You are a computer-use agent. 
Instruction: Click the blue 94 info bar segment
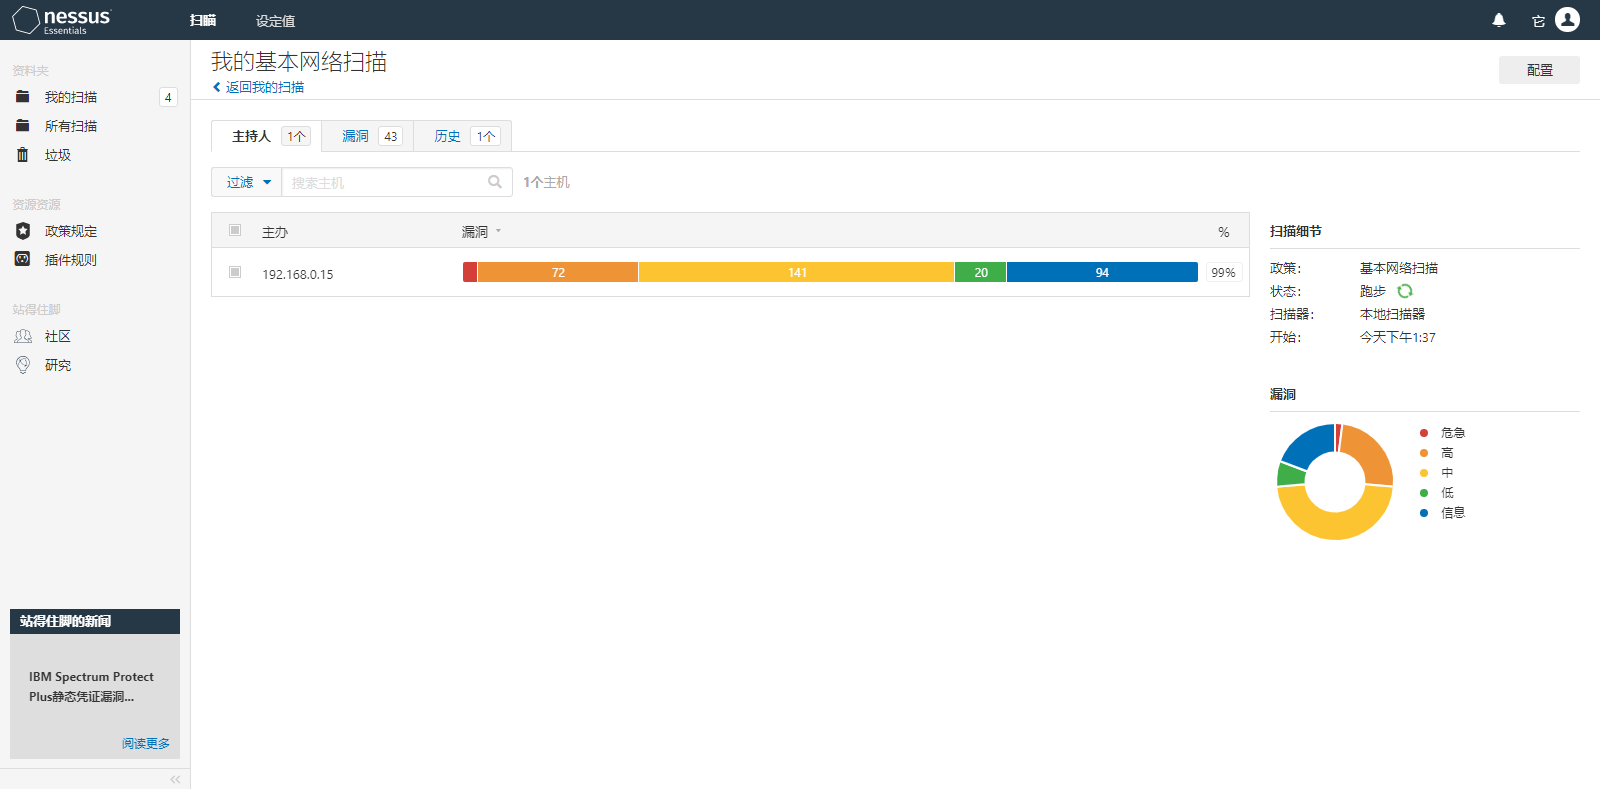coord(1102,272)
